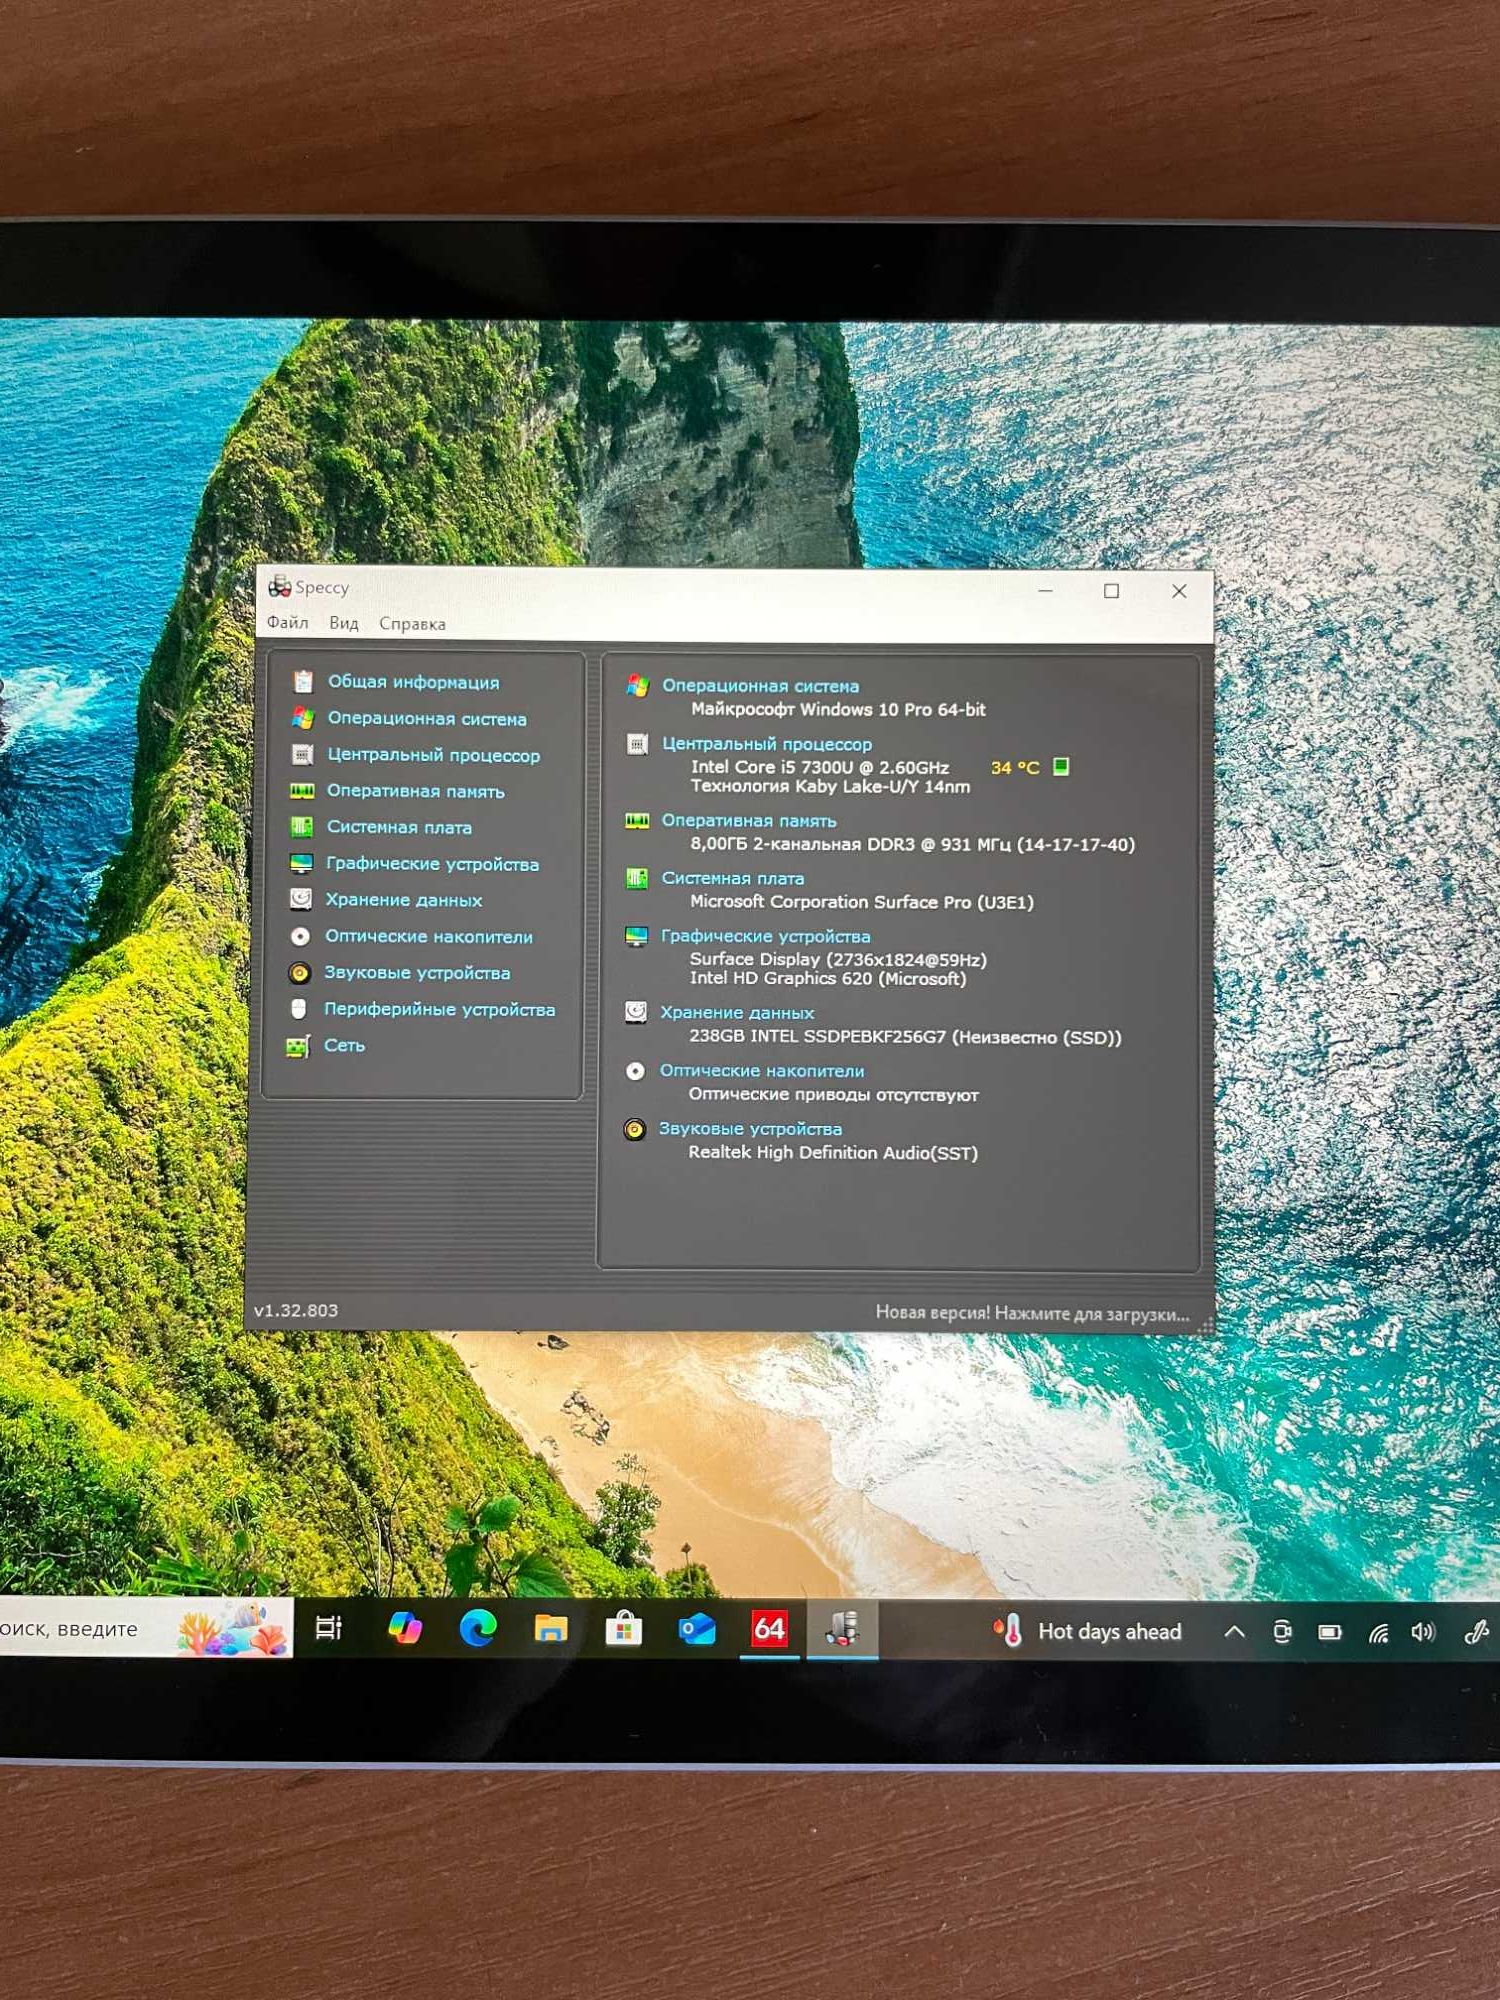Click the Intel Core i5 7300U text

point(820,767)
